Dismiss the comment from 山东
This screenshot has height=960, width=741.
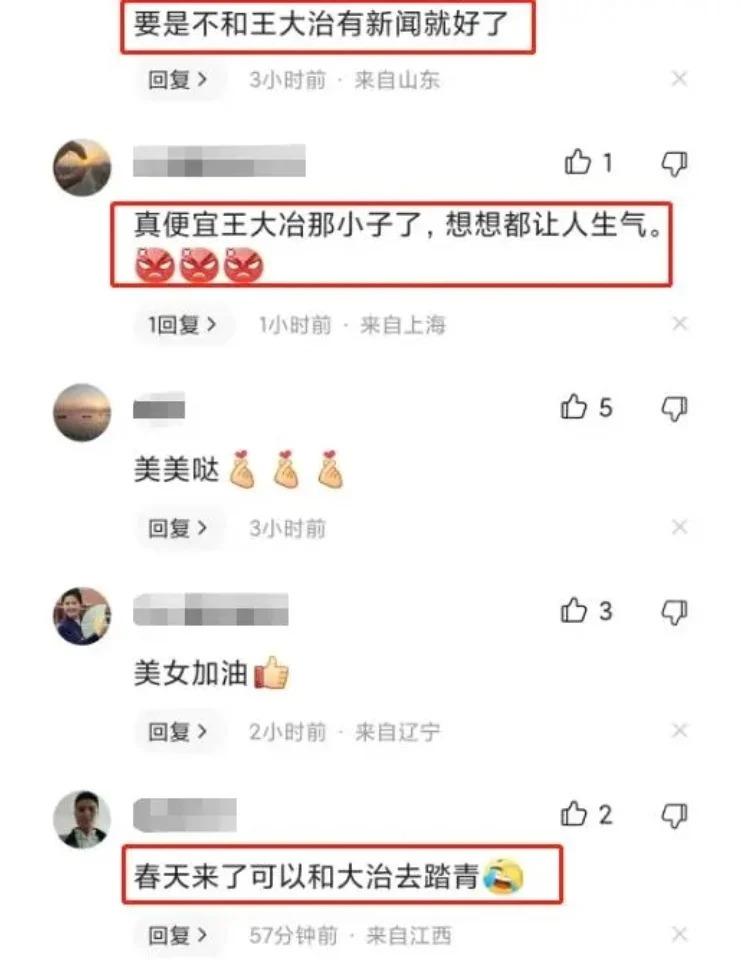[679, 78]
